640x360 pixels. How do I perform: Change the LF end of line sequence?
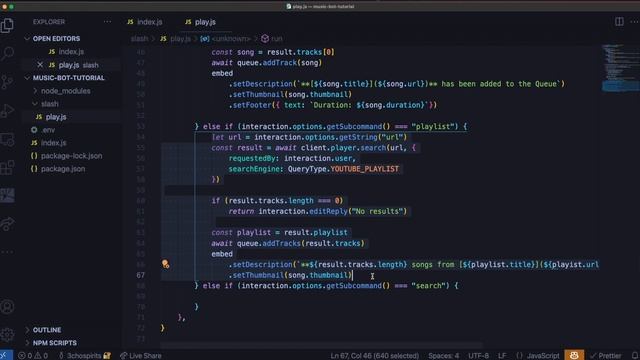[x=502, y=356]
